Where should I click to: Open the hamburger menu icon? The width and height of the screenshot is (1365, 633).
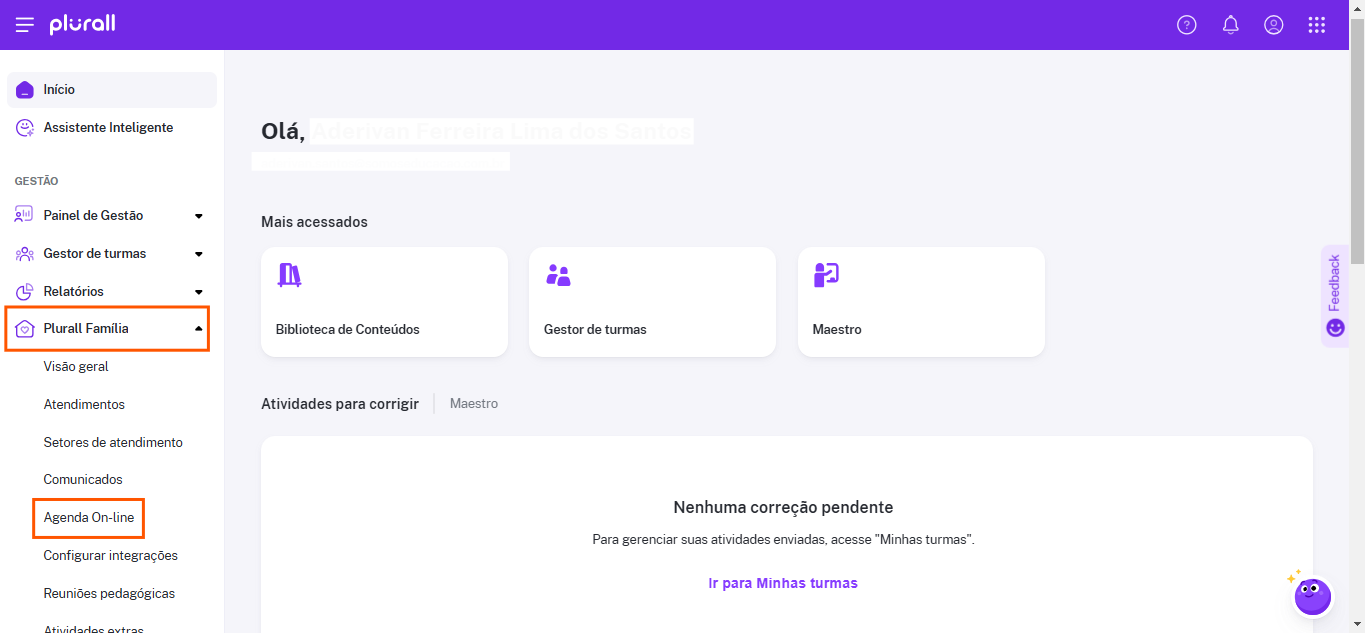[x=25, y=25]
